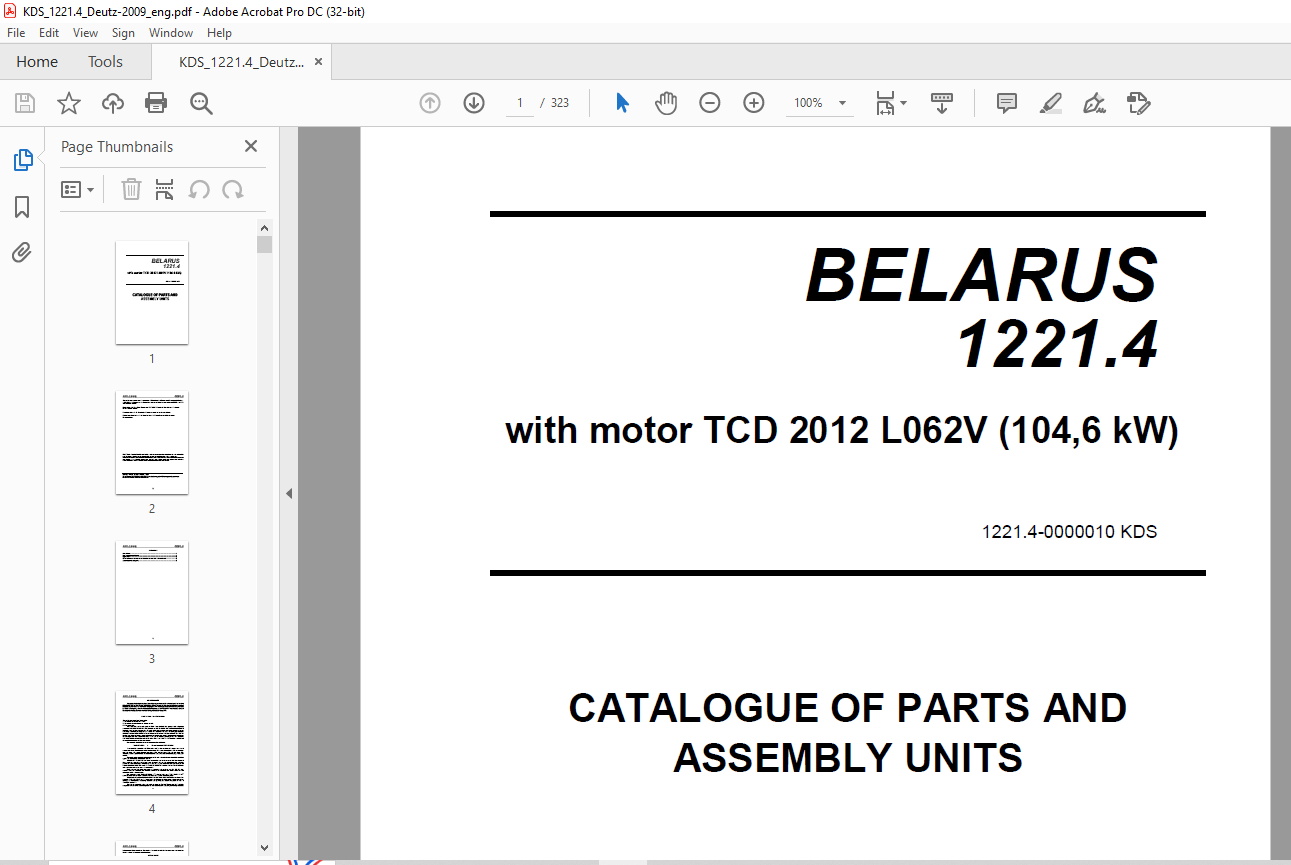Viewport: 1291px width, 865px height.
Task: Click the "BELARUS" heading in document
Action: point(982,275)
